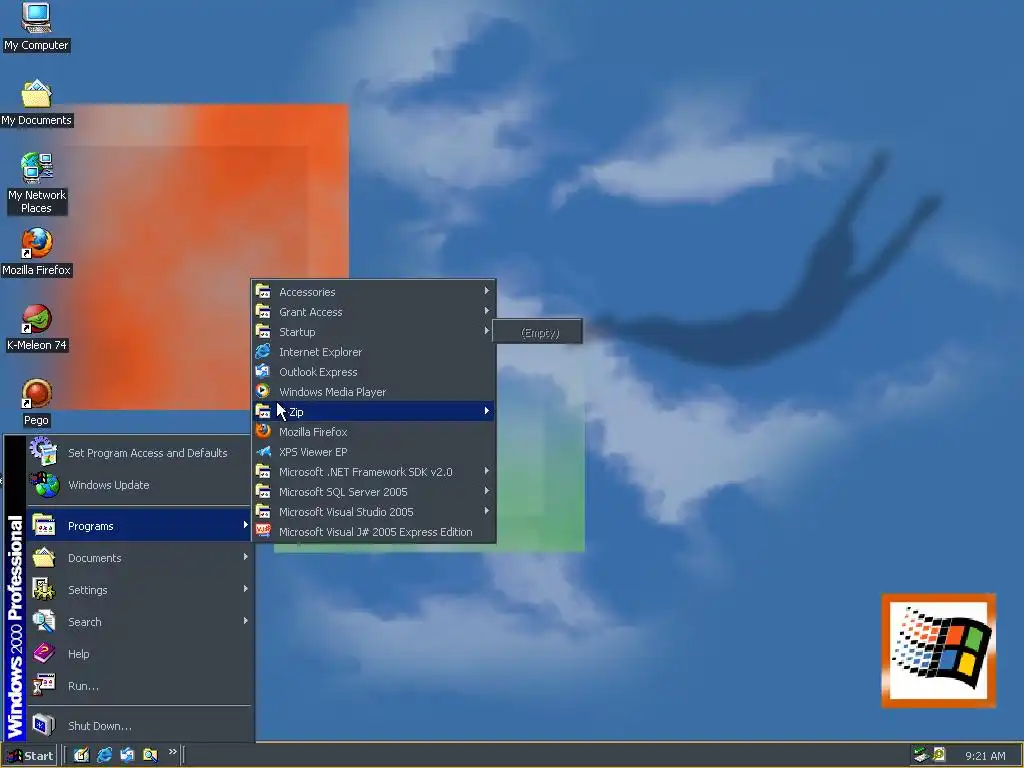Screen dimensions: 1024x768
Task: Expand the Accessories submenu
Action: 374,292
